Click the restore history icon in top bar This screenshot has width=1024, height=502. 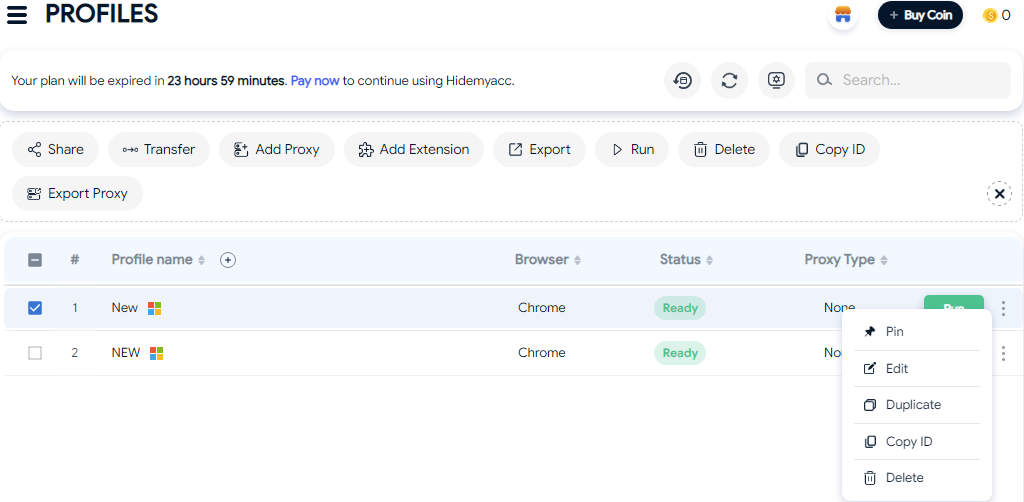pyautogui.click(x=682, y=81)
